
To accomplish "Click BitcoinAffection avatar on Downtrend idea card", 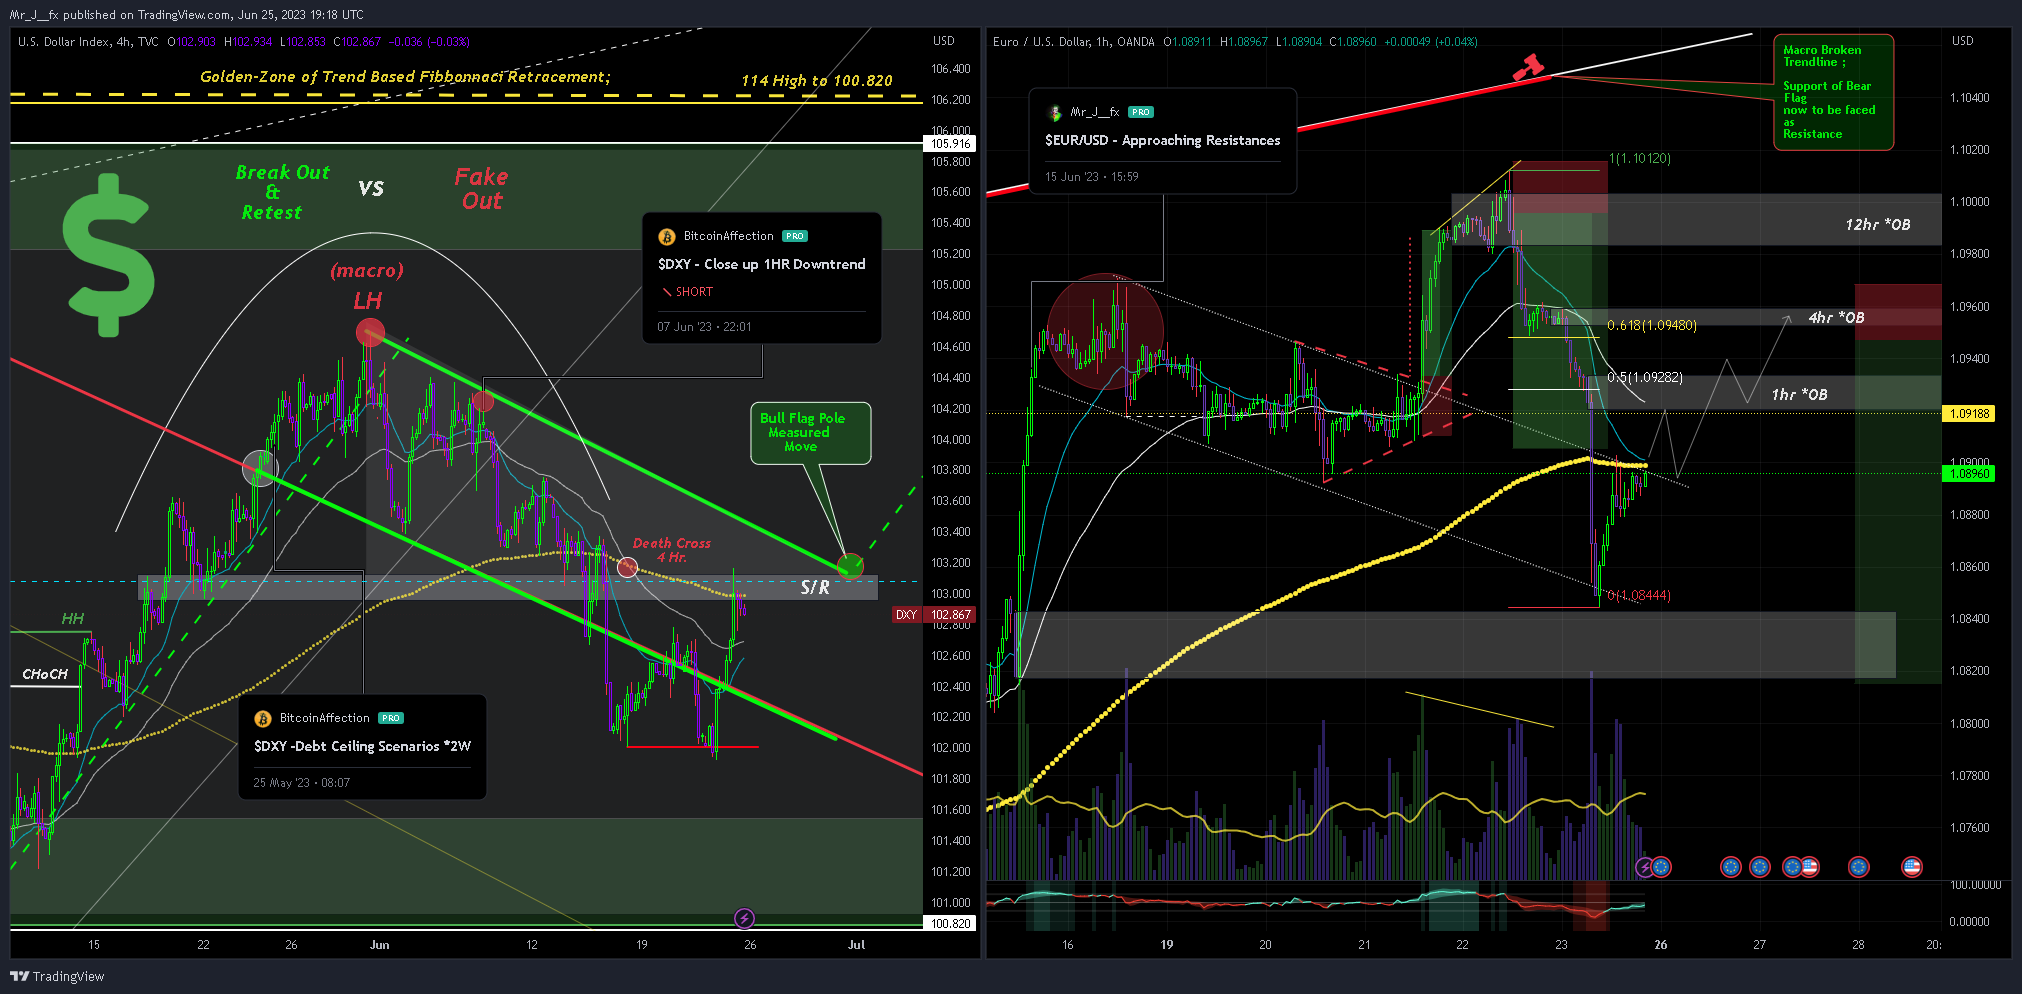I will point(667,237).
